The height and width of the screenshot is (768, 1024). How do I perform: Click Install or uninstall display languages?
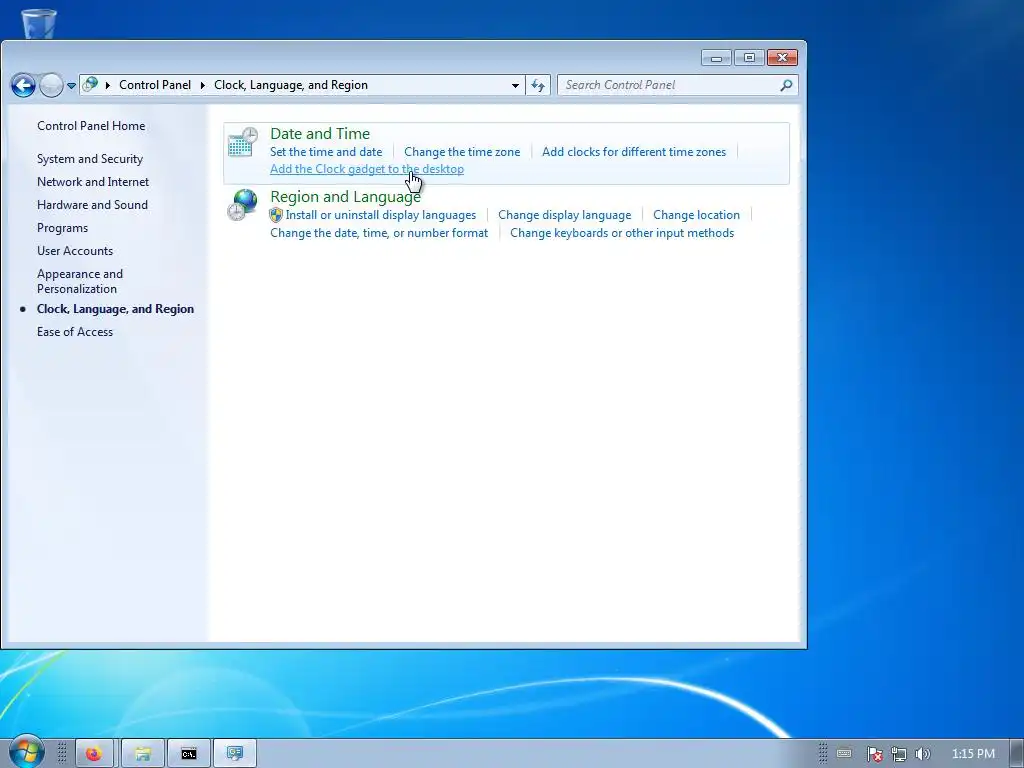click(x=381, y=215)
